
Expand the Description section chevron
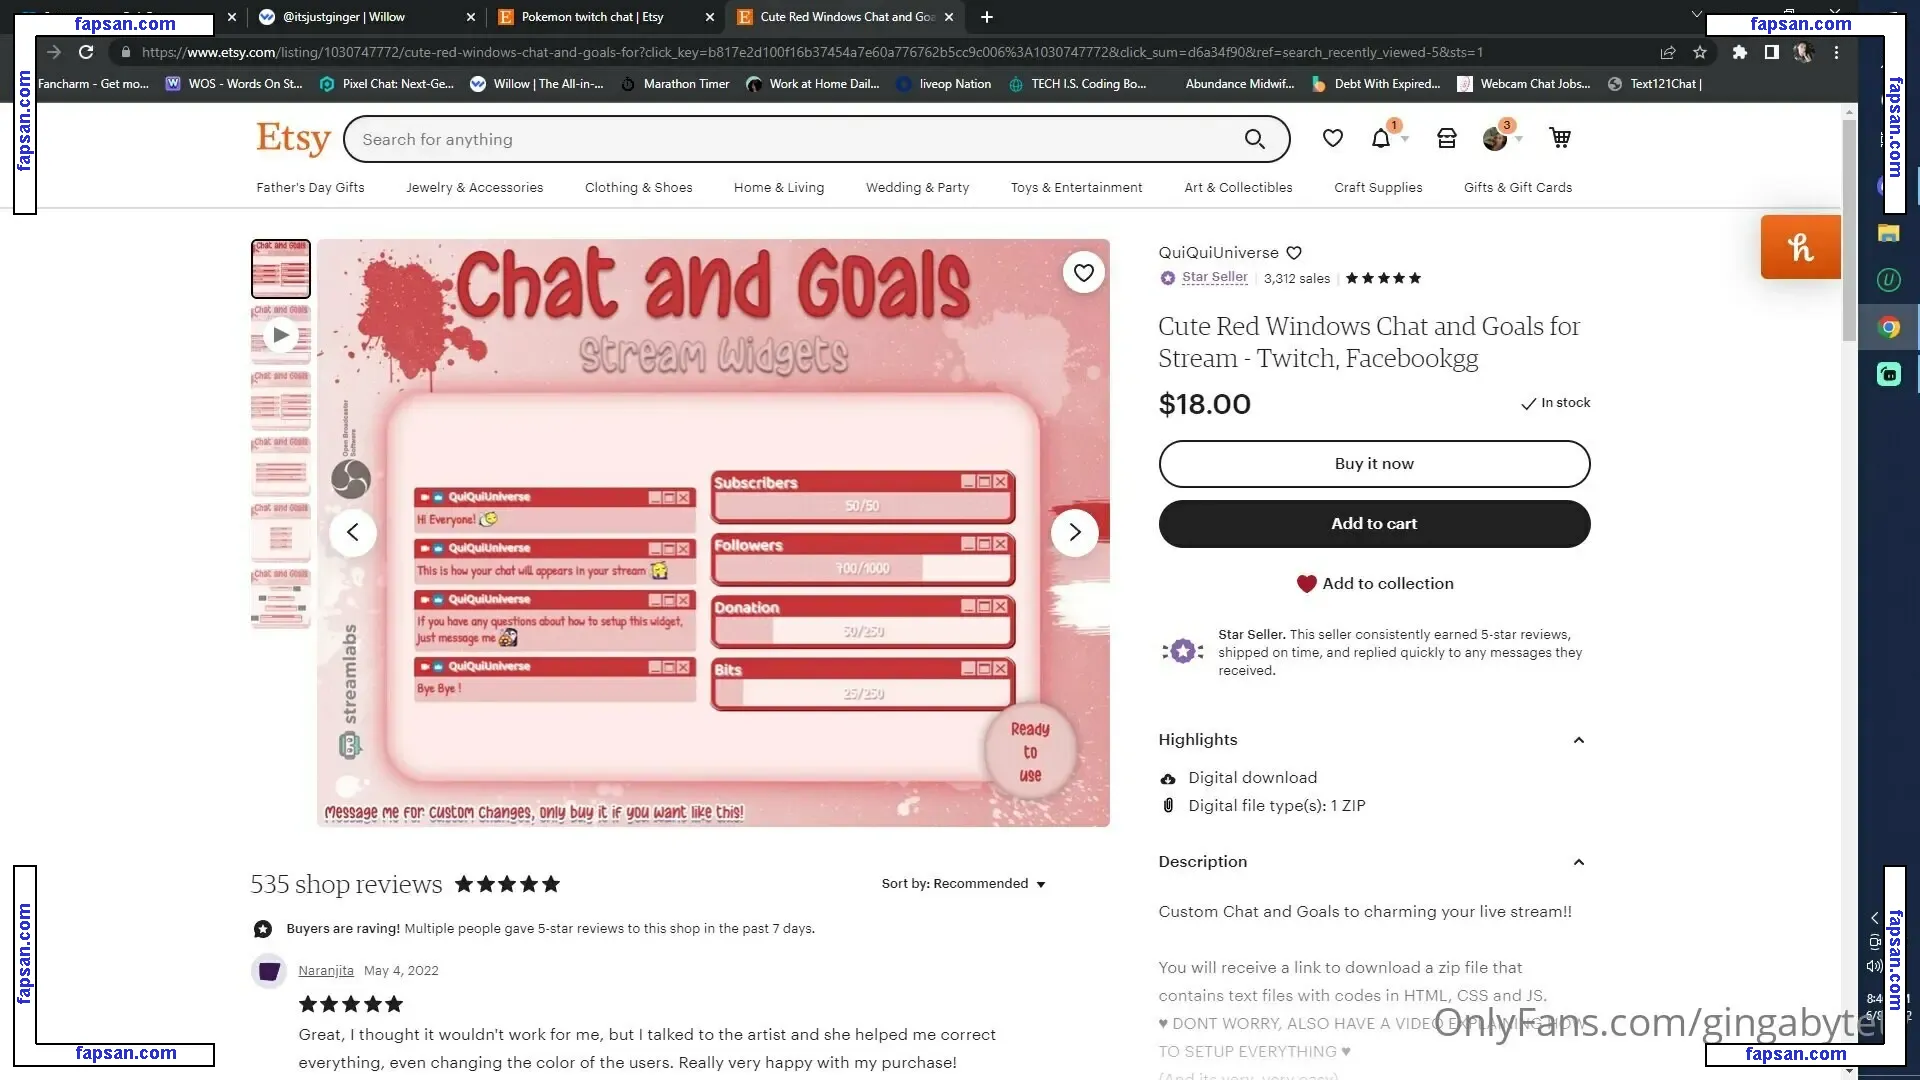(x=1577, y=861)
